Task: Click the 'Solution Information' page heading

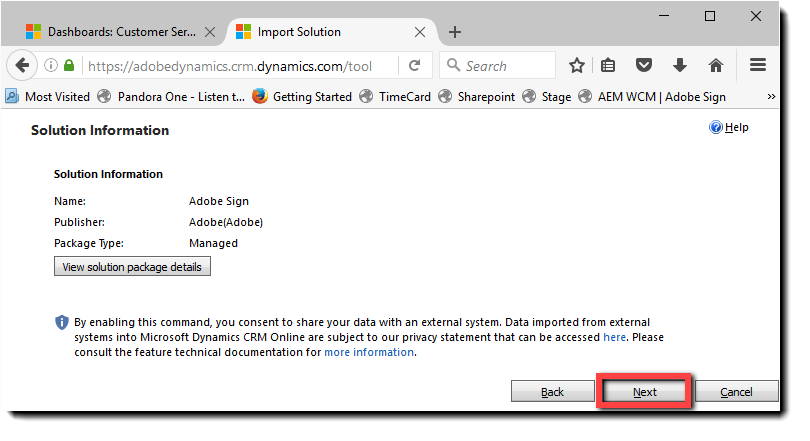Action: point(100,130)
